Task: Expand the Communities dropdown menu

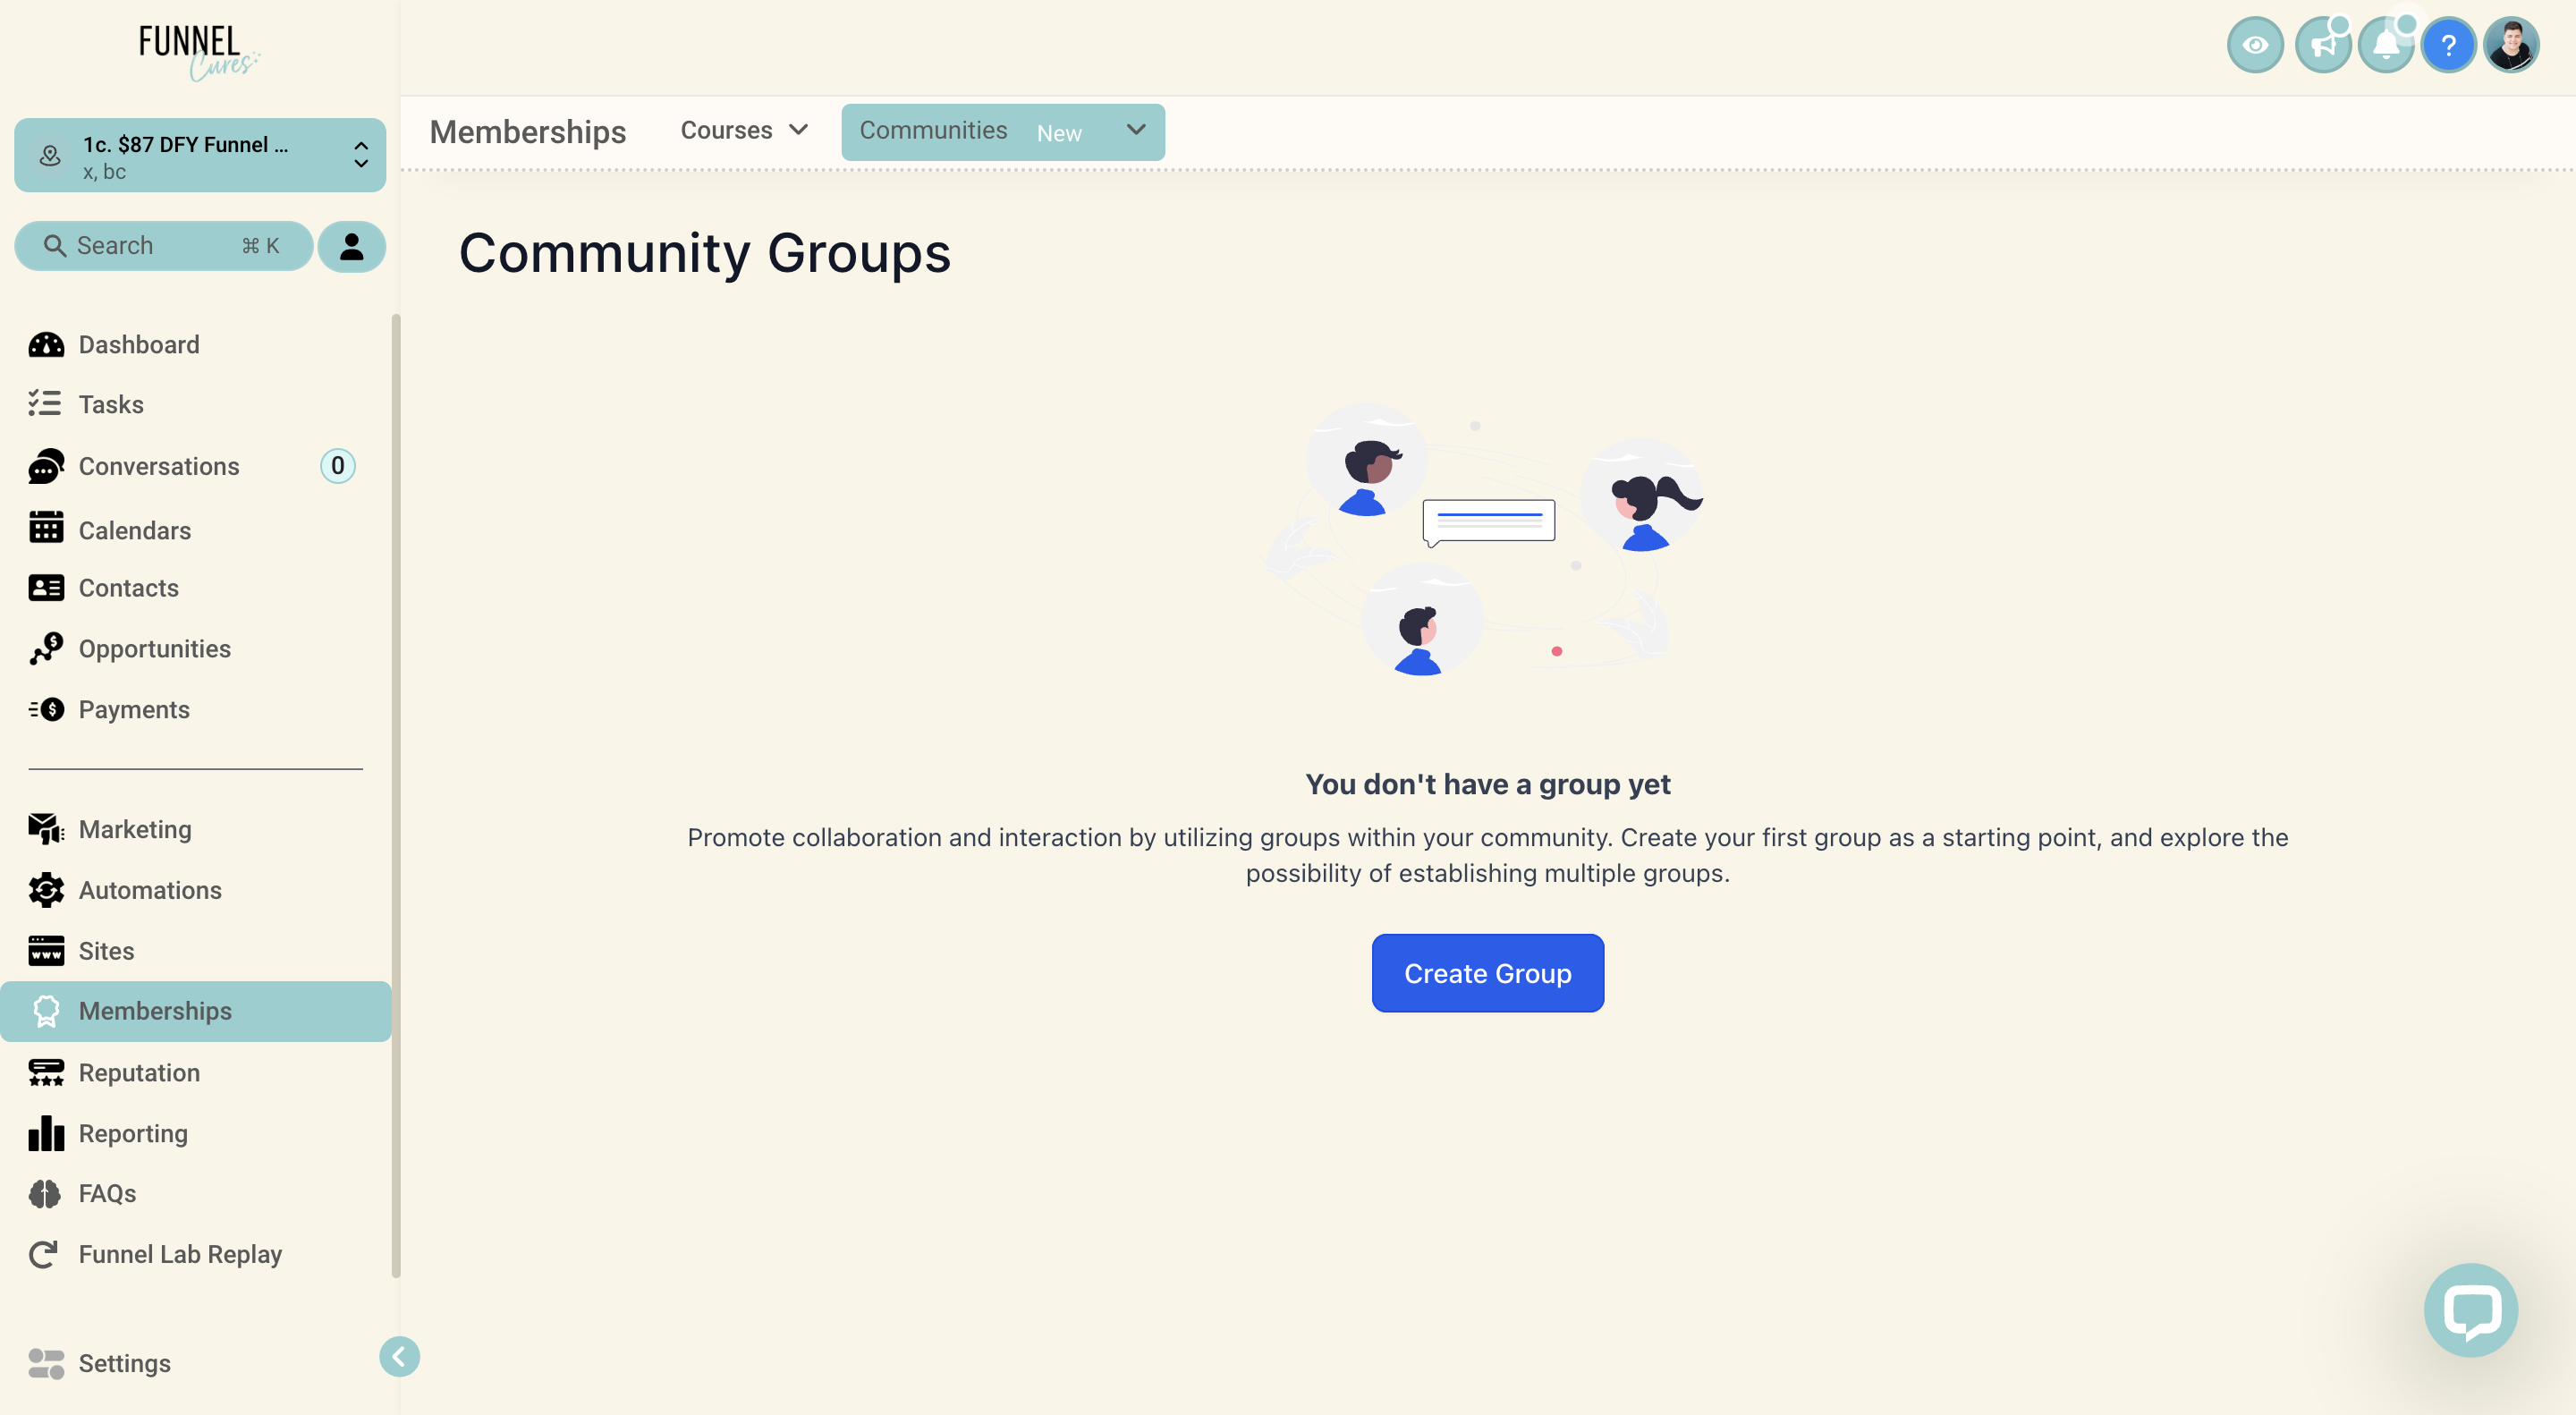Action: pos(1134,131)
